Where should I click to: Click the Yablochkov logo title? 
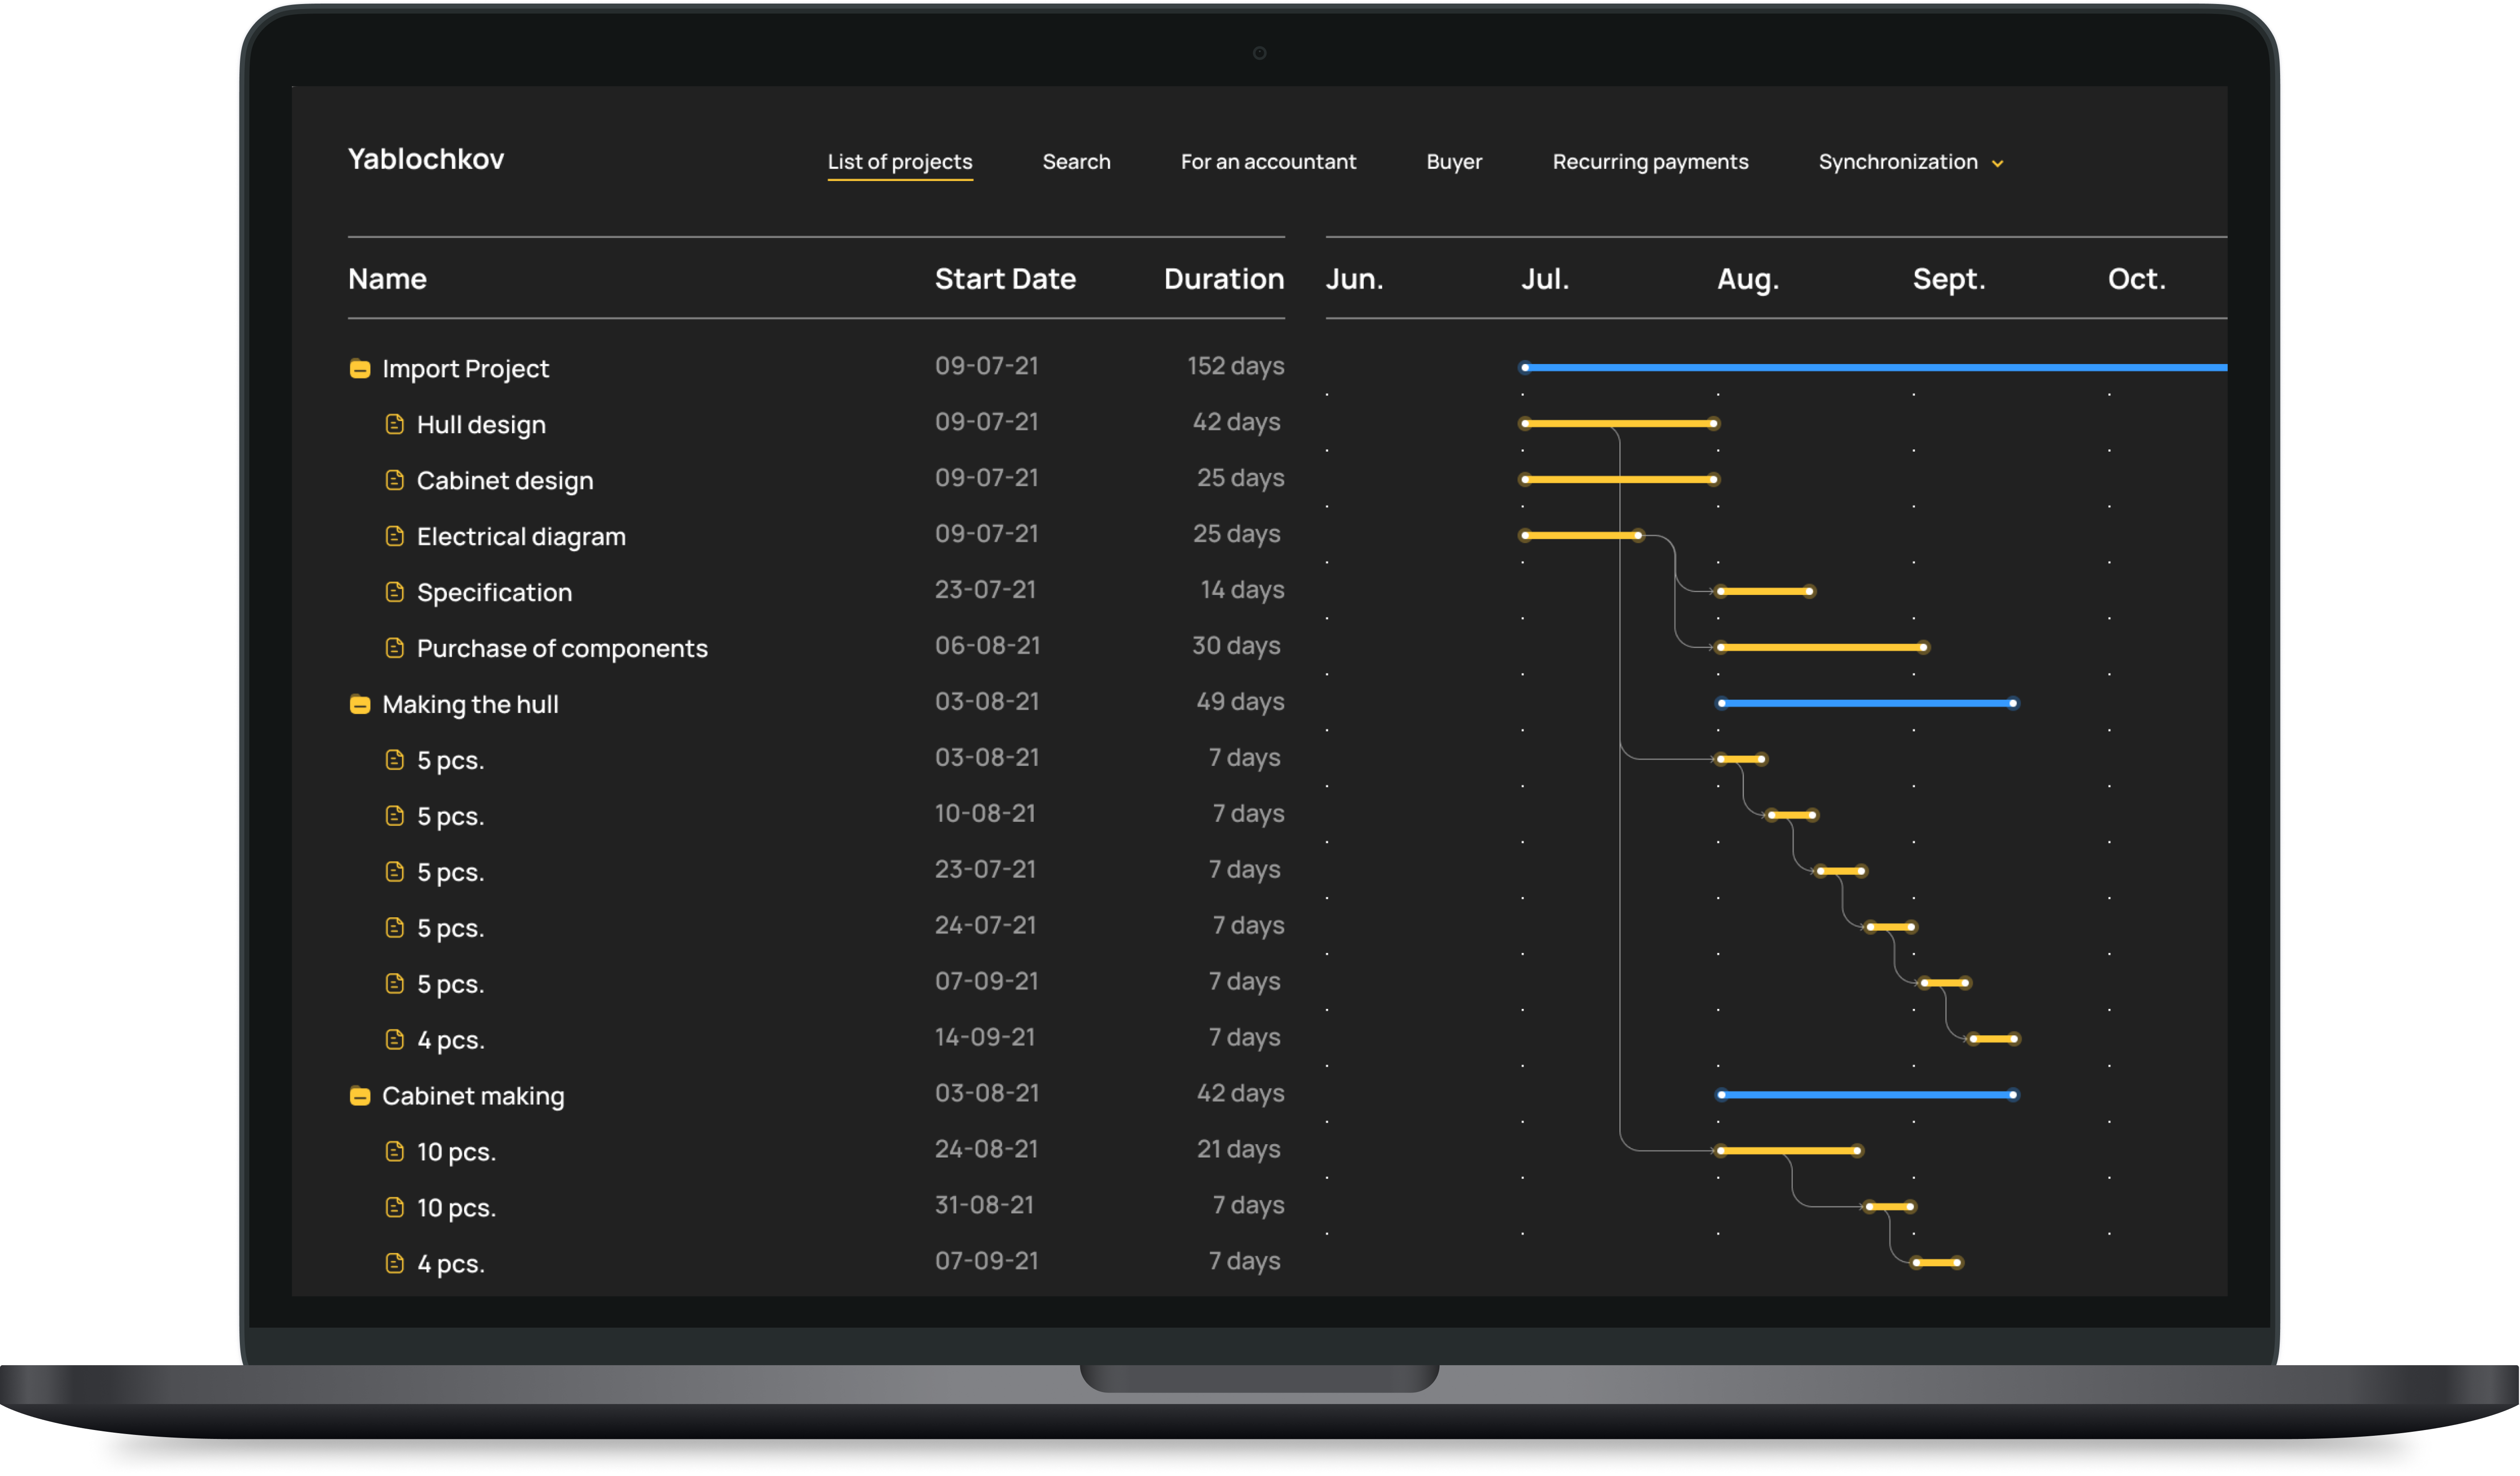[x=426, y=160]
